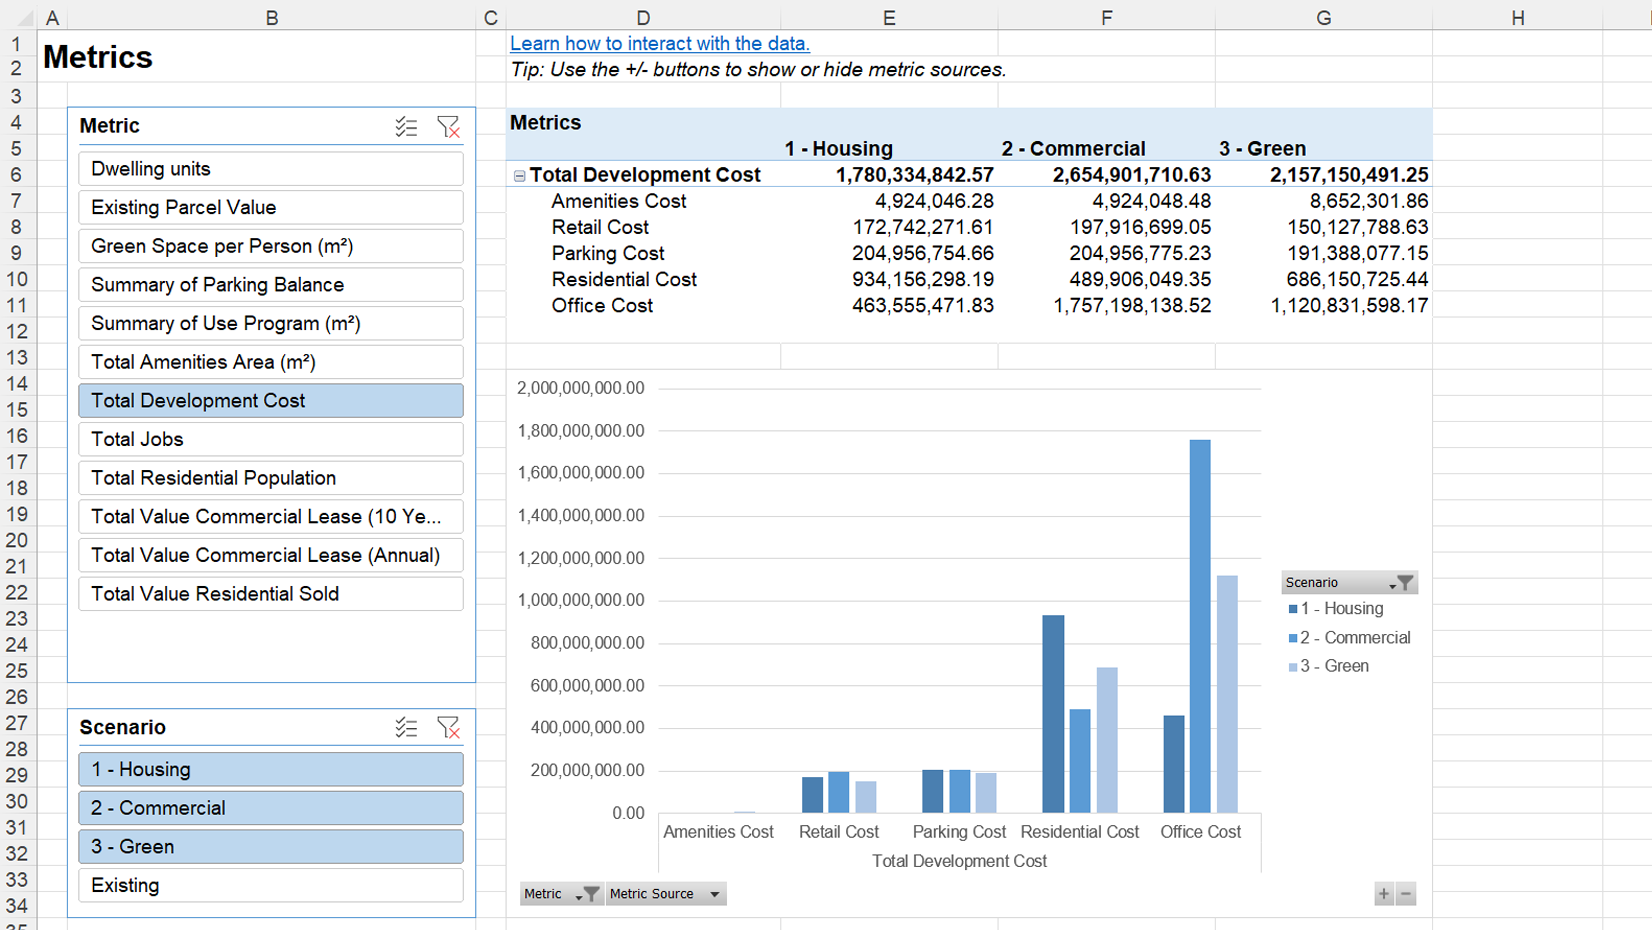
Task: Select the 2 - Commercial legend entry
Action: (x=1349, y=638)
